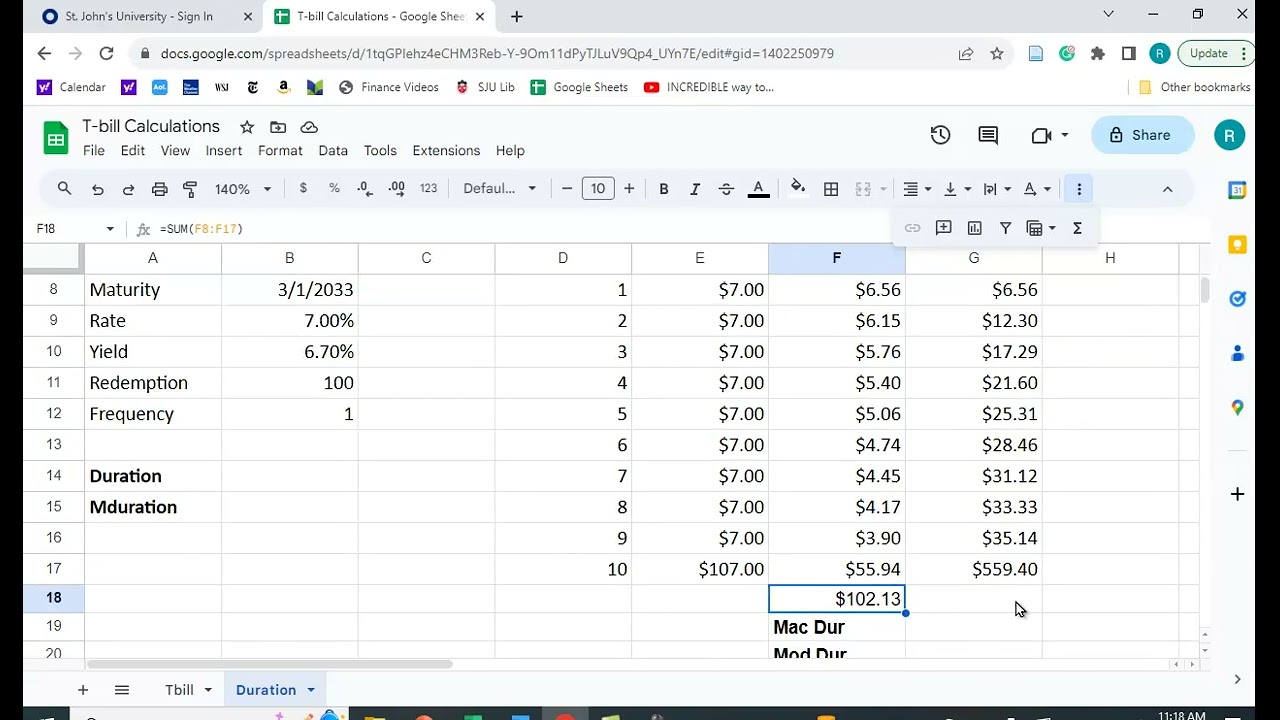Viewport: 1280px width, 720px height.
Task: Activate the paint format tool
Action: point(190,189)
